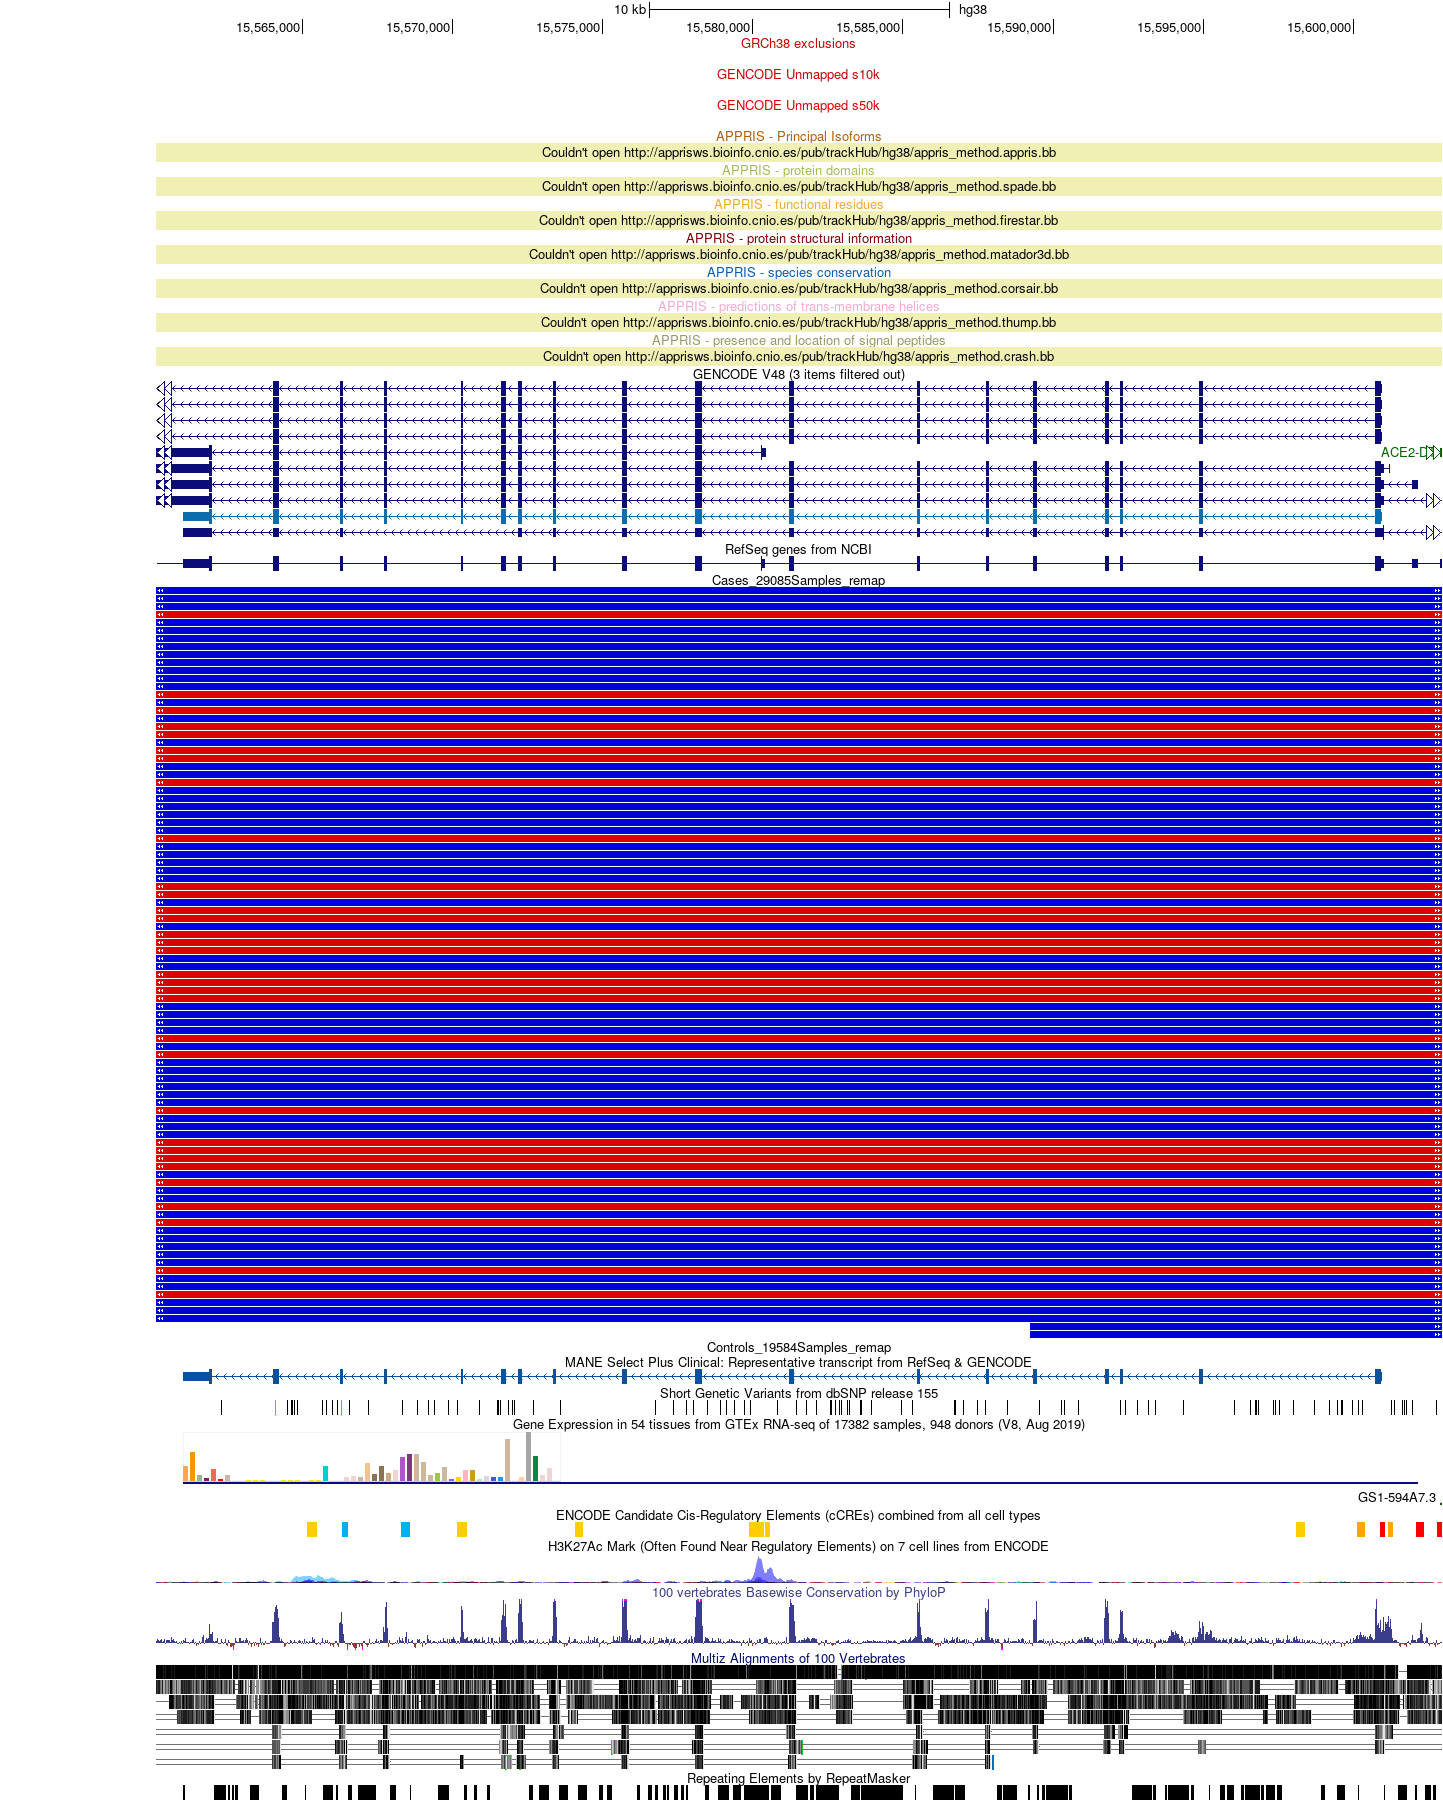1443x1801 pixels.
Task: Click the APPRIS - species conservation label
Action: click(x=798, y=273)
